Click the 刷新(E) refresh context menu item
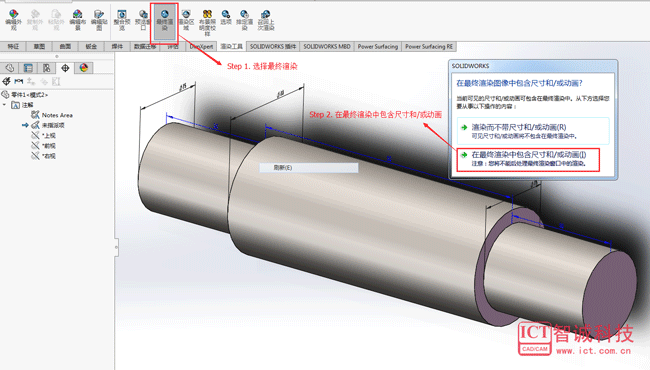This screenshot has width=650, height=370. point(309,168)
